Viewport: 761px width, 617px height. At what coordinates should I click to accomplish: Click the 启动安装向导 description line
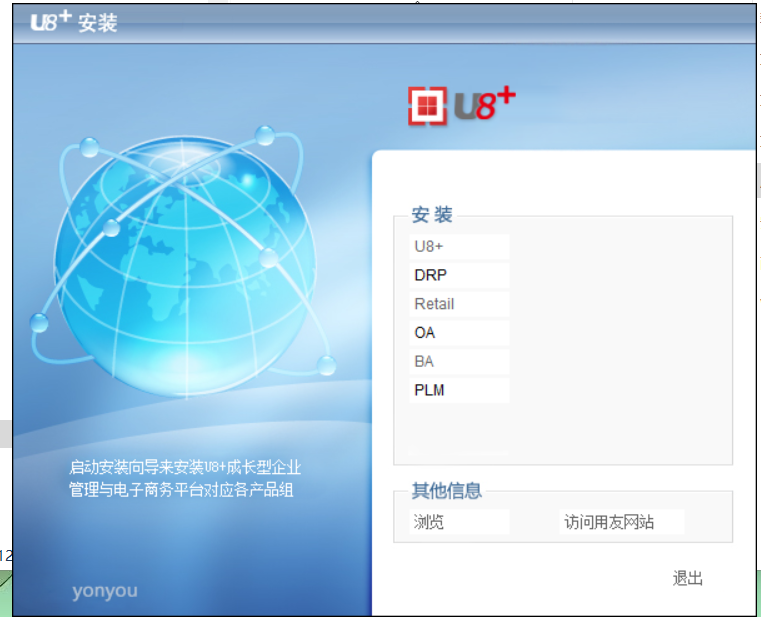185,467
